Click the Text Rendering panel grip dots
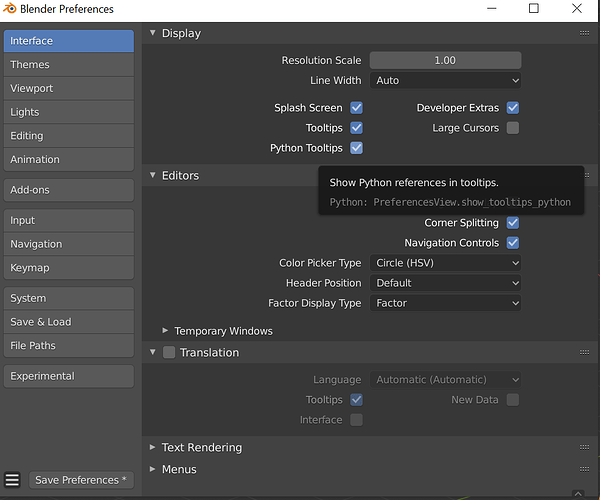Image resolution: width=600 pixels, height=500 pixels. [584, 447]
